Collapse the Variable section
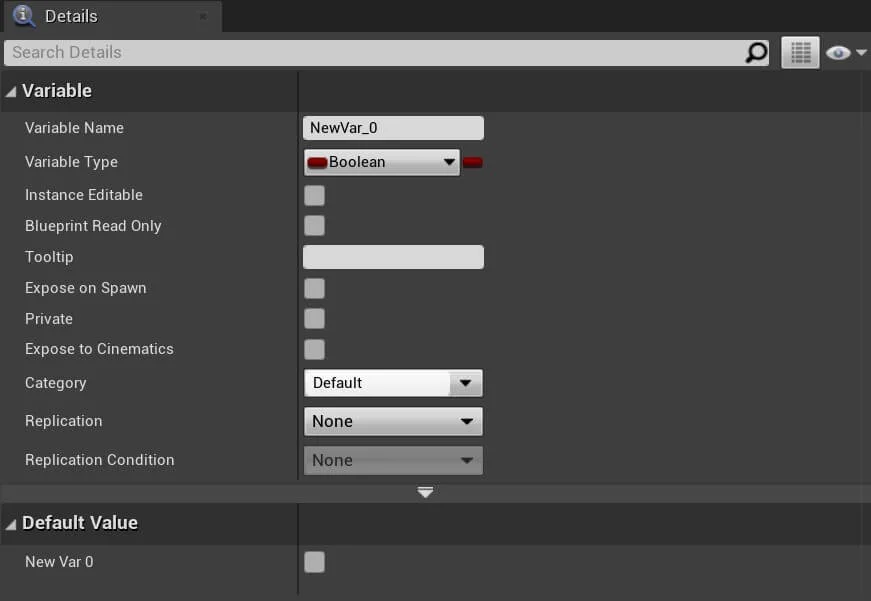Image resolution: width=871 pixels, height=601 pixels. [x=11, y=91]
